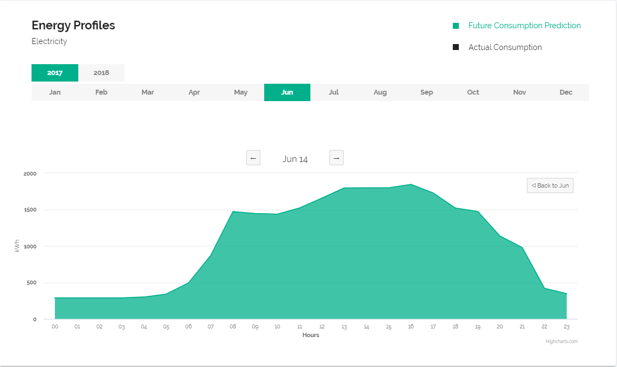
Task: Go to next day with right arrow
Action: 336,158
